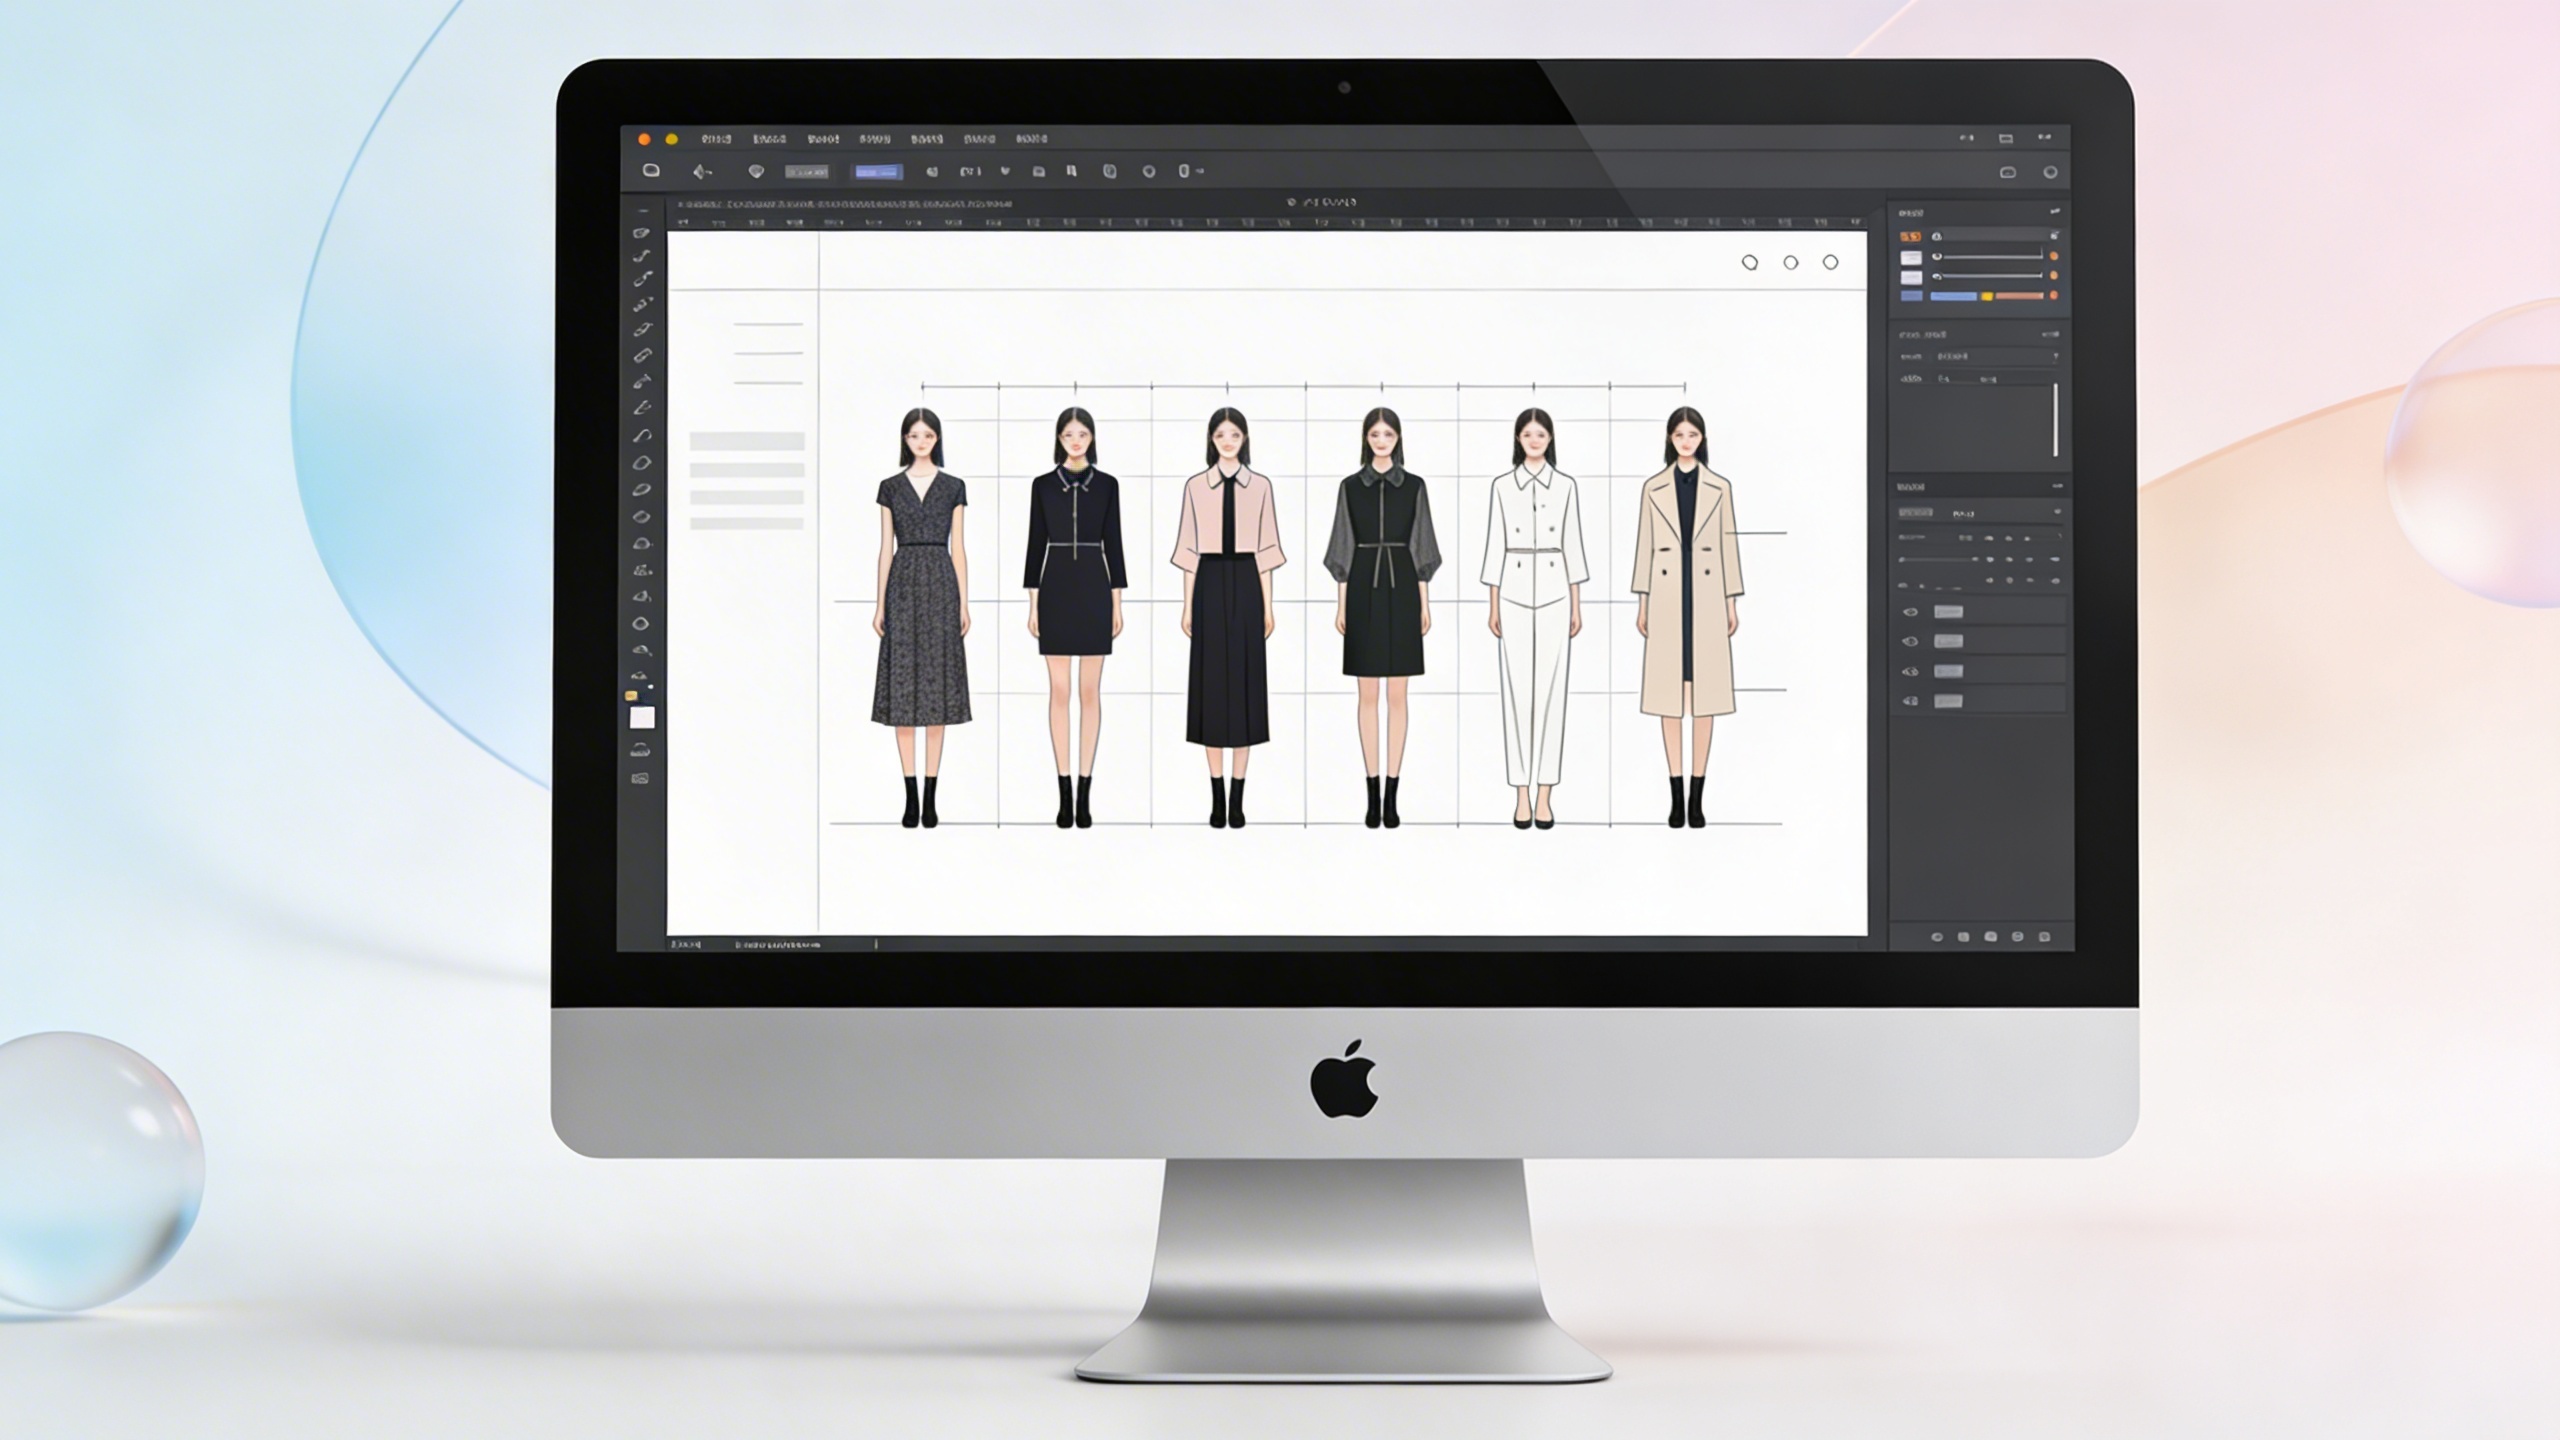Click the white color swatch in left toolbar
The height and width of the screenshot is (1440, 2560).
tap(641, 717)
